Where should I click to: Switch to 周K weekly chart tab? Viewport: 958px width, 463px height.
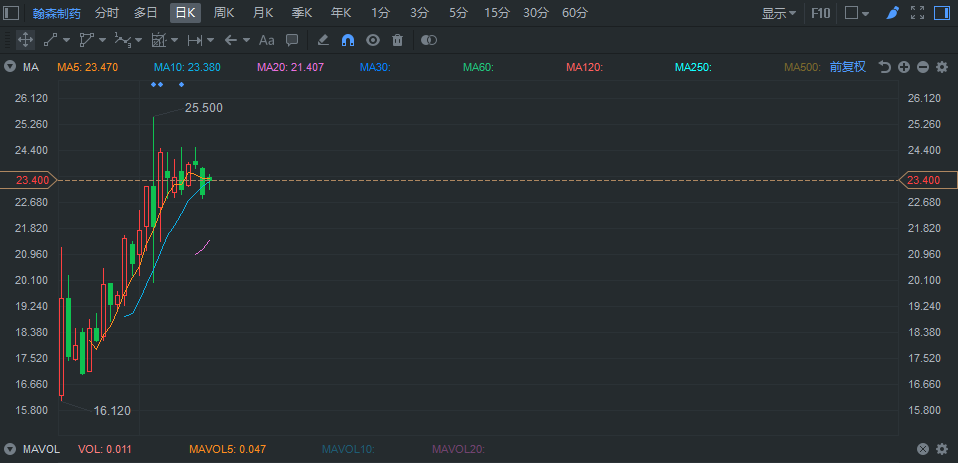click(224, 13)
